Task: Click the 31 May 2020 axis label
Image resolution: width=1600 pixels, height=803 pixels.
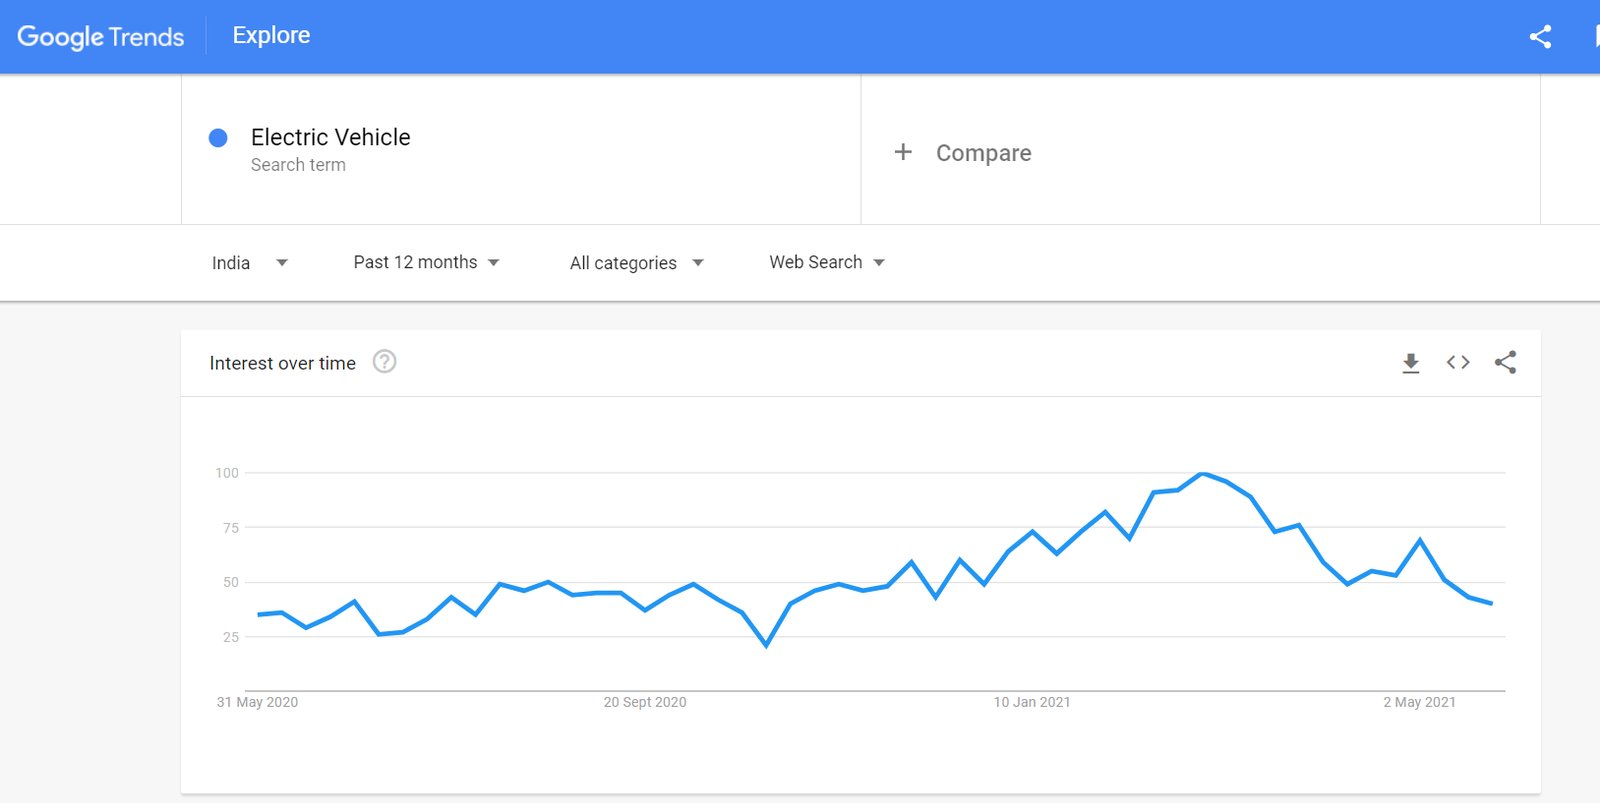Action: click(257, 701)
